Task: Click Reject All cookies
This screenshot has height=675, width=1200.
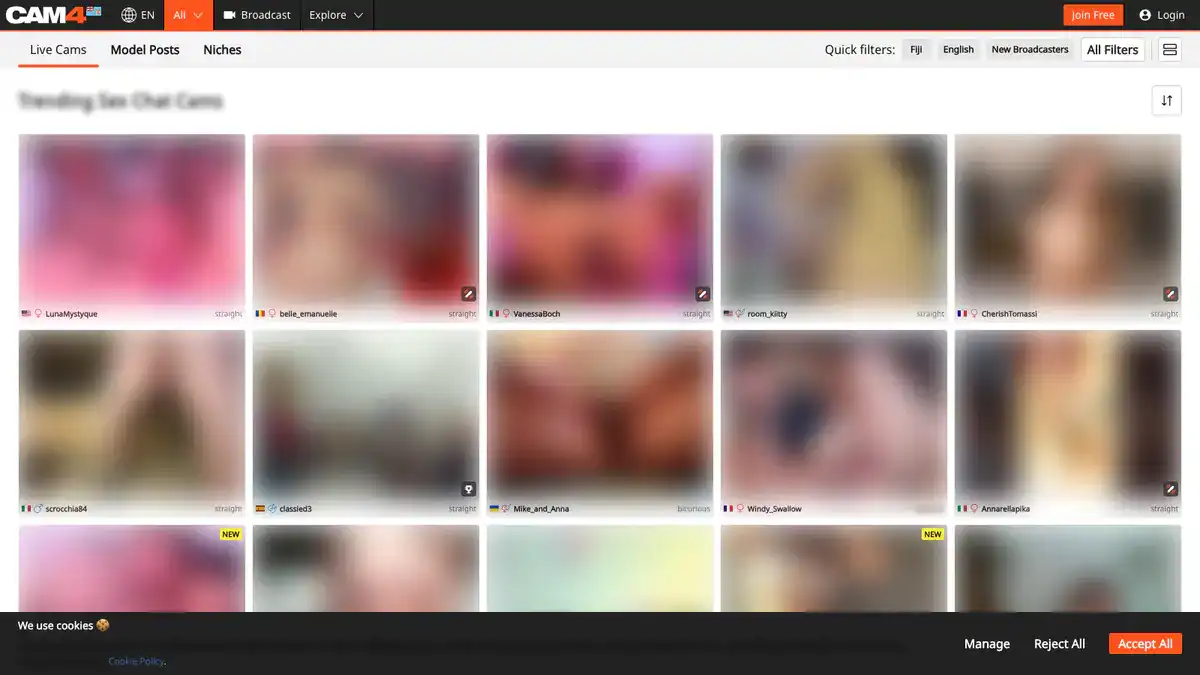Action: point(1059,644)
